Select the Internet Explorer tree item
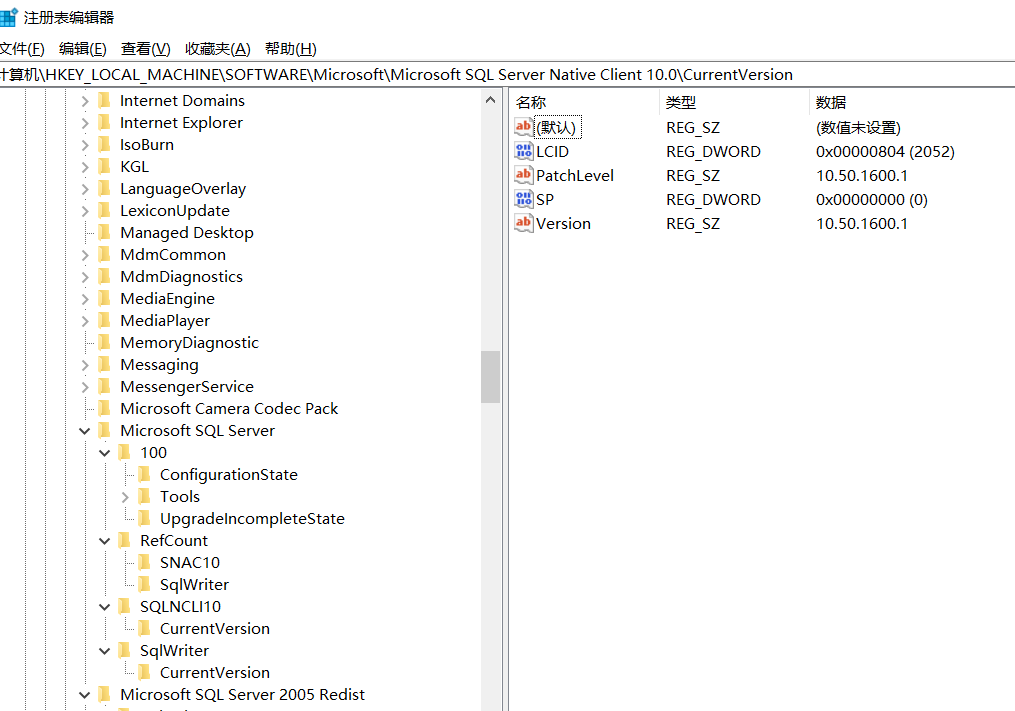The height and width of the screenshot is (711, 1015). click(x=181, y=123)
